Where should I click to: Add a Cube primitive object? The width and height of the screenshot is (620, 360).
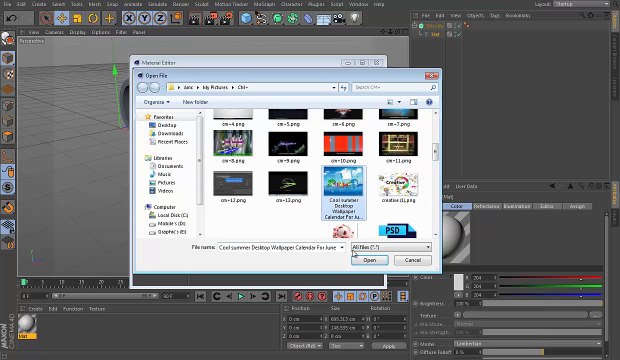[246, 18]
